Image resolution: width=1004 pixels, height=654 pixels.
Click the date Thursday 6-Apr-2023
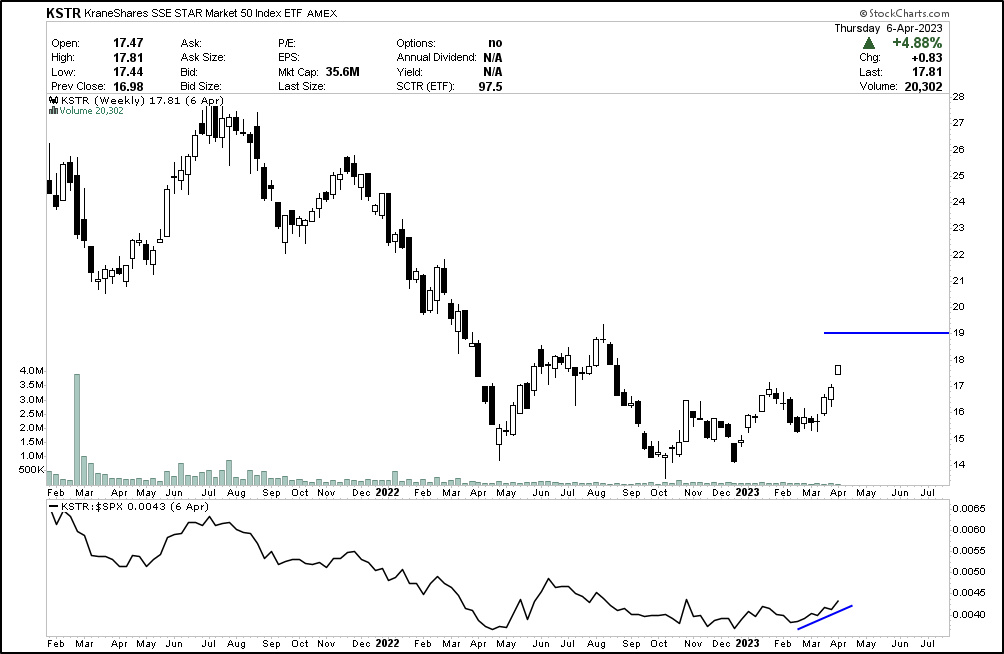(x=888, y=28)
